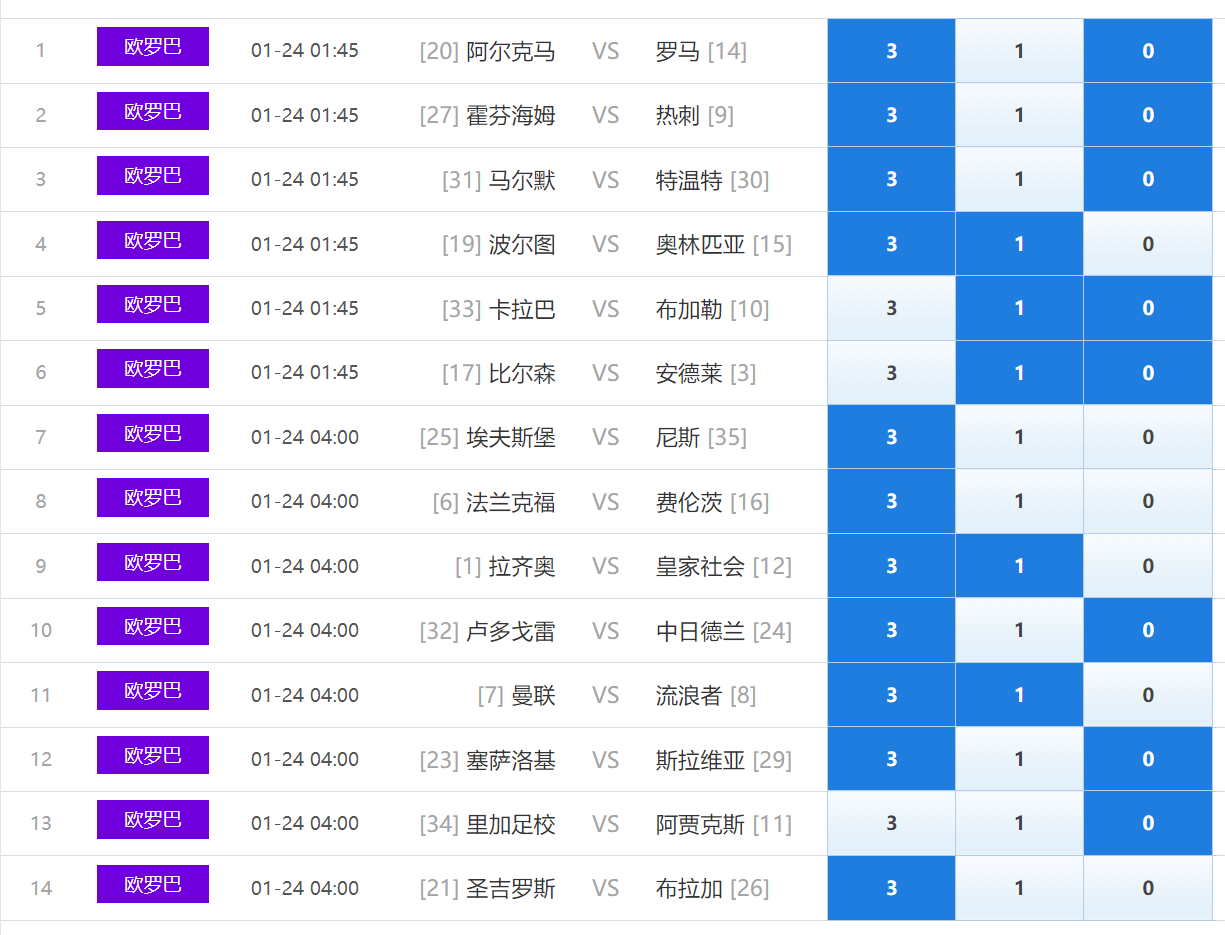
Task: Select 0 for 埃夫斯堡 vs 尼斯
Action: tap(1148, 437)
